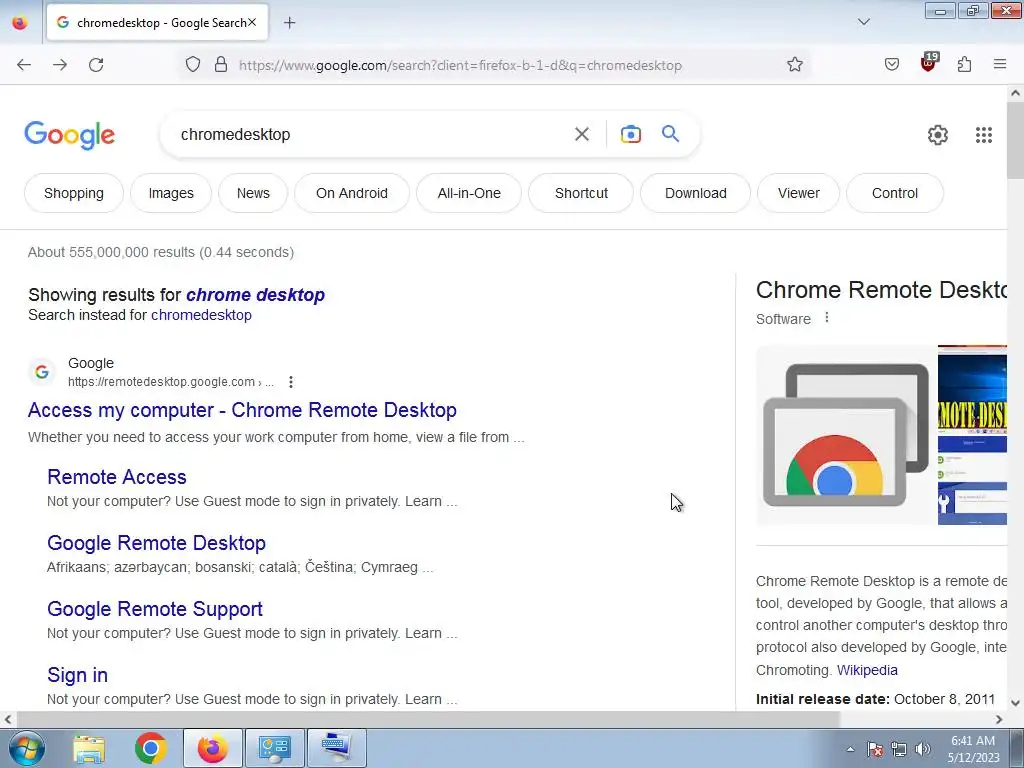Open Chrome Remote Desktop logo thumbnail
Screen dimensions: 1024x768
(846, 435)
